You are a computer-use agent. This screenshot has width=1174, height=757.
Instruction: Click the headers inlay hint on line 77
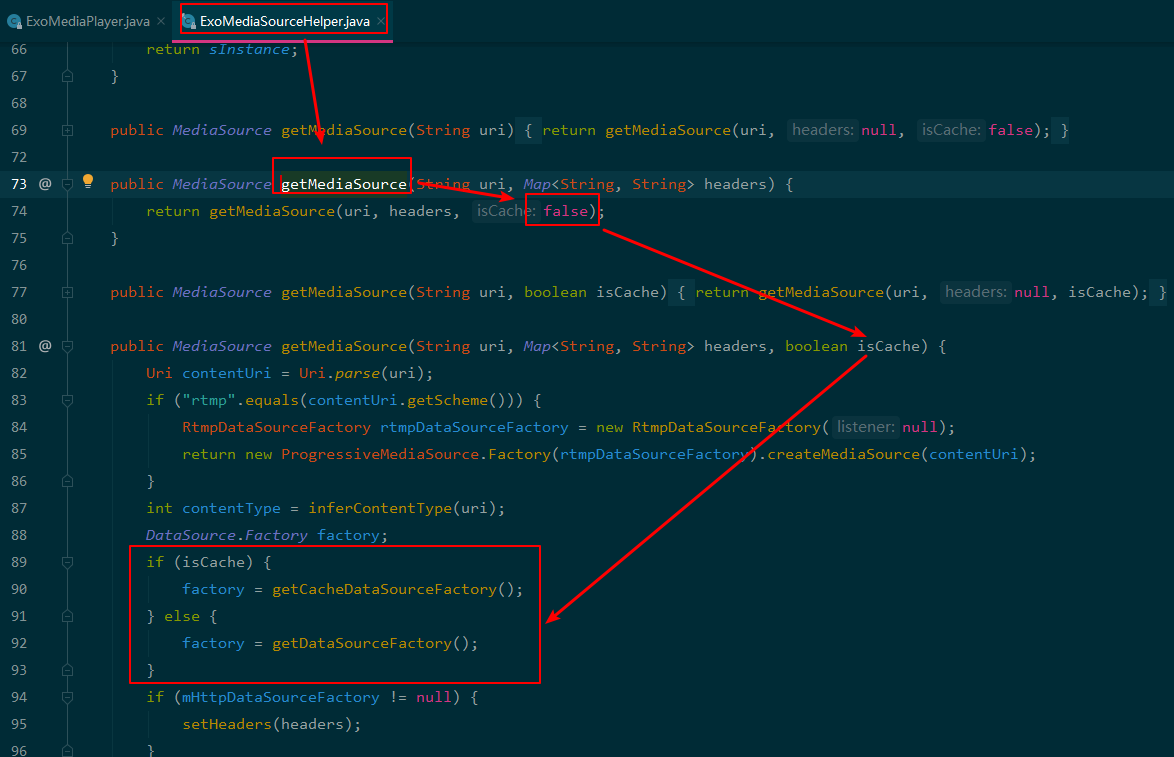(975, 292)
